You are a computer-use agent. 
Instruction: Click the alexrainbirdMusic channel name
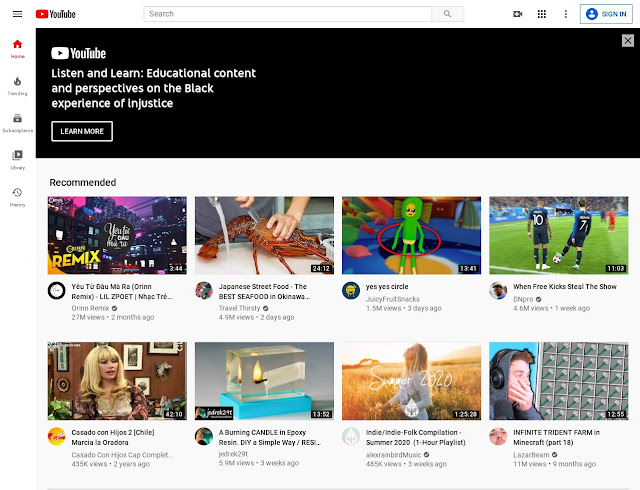(393, 455)
